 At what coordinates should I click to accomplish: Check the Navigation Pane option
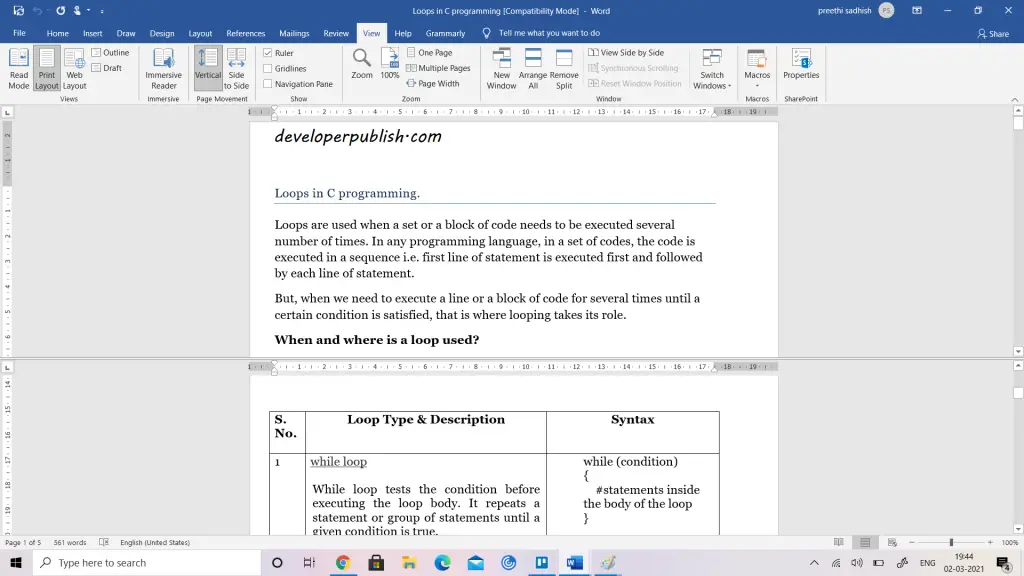pos(268,84)
